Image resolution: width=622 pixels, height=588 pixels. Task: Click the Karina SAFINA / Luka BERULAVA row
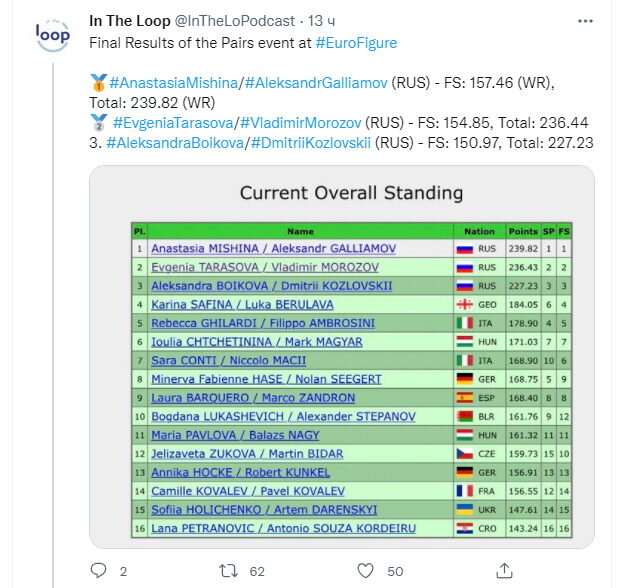tap(351, 305)
